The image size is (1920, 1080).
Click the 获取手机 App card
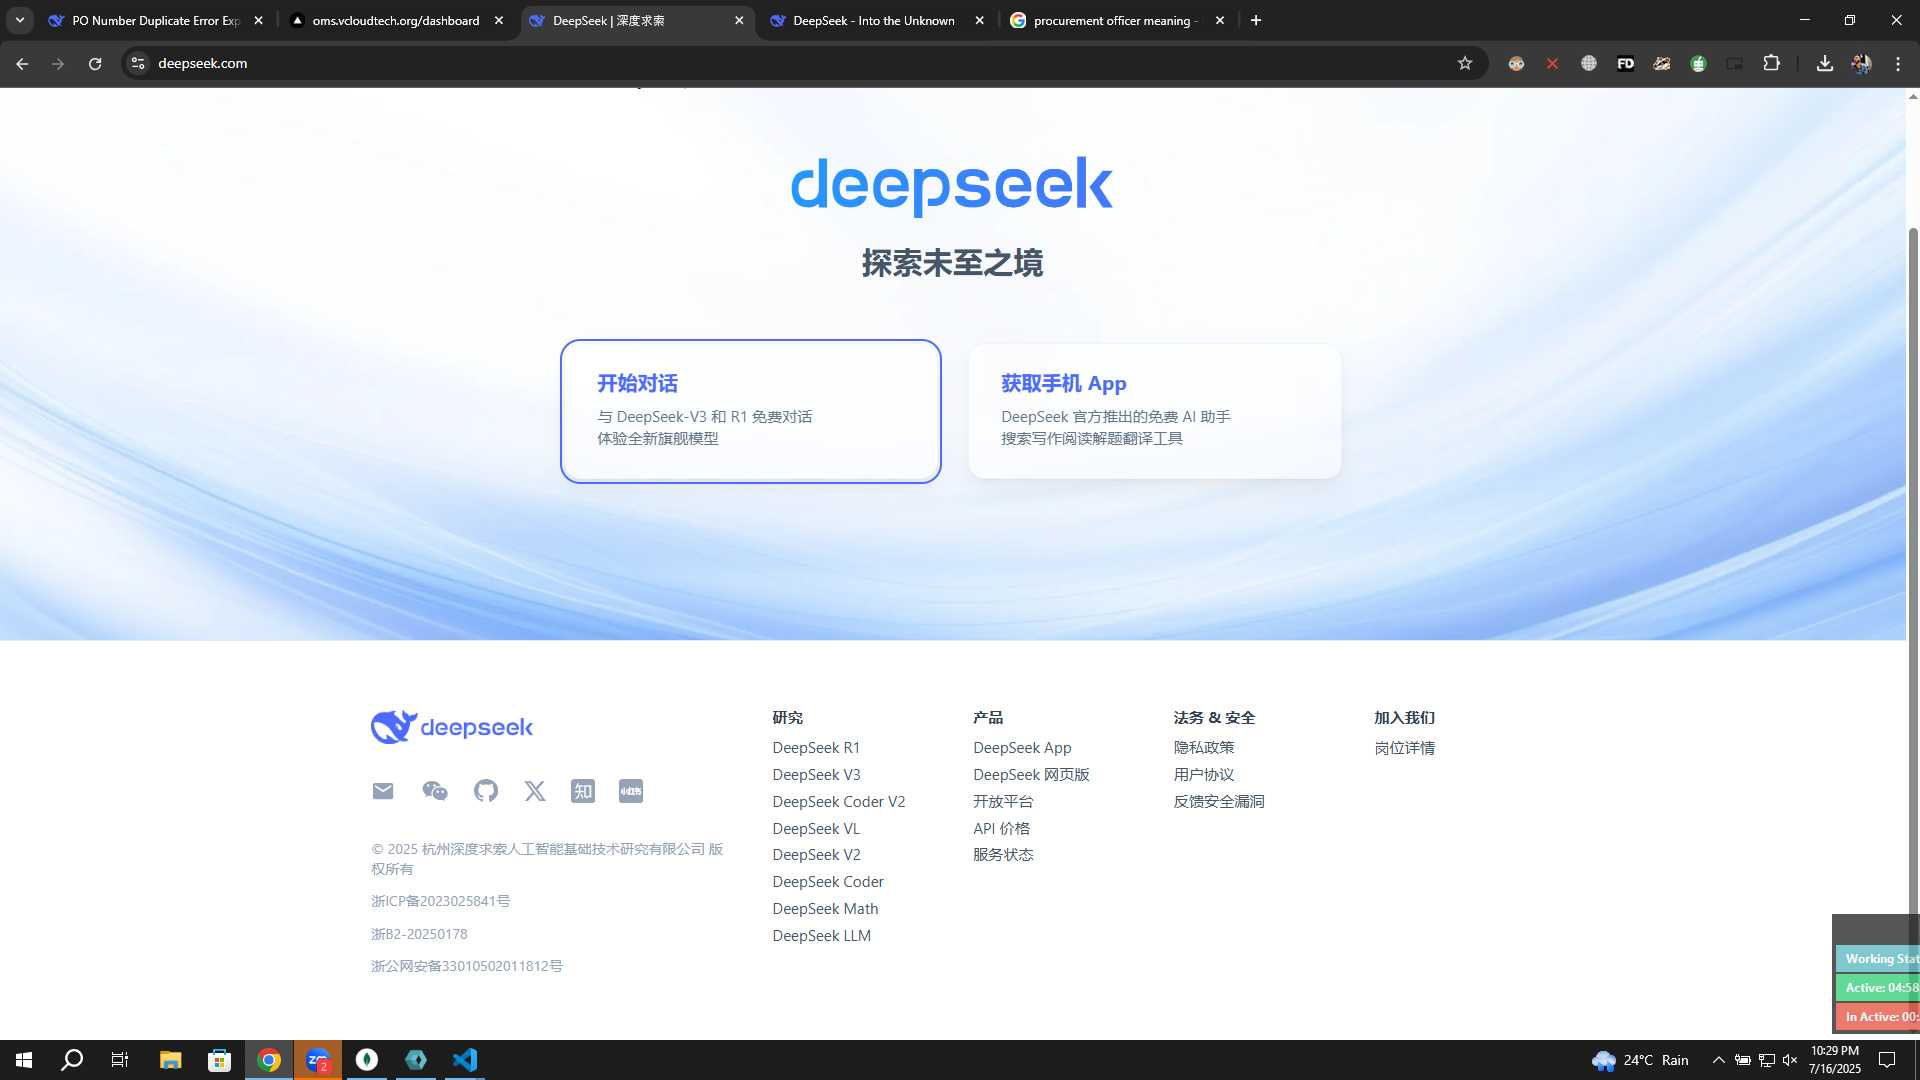pos(1155,411)
